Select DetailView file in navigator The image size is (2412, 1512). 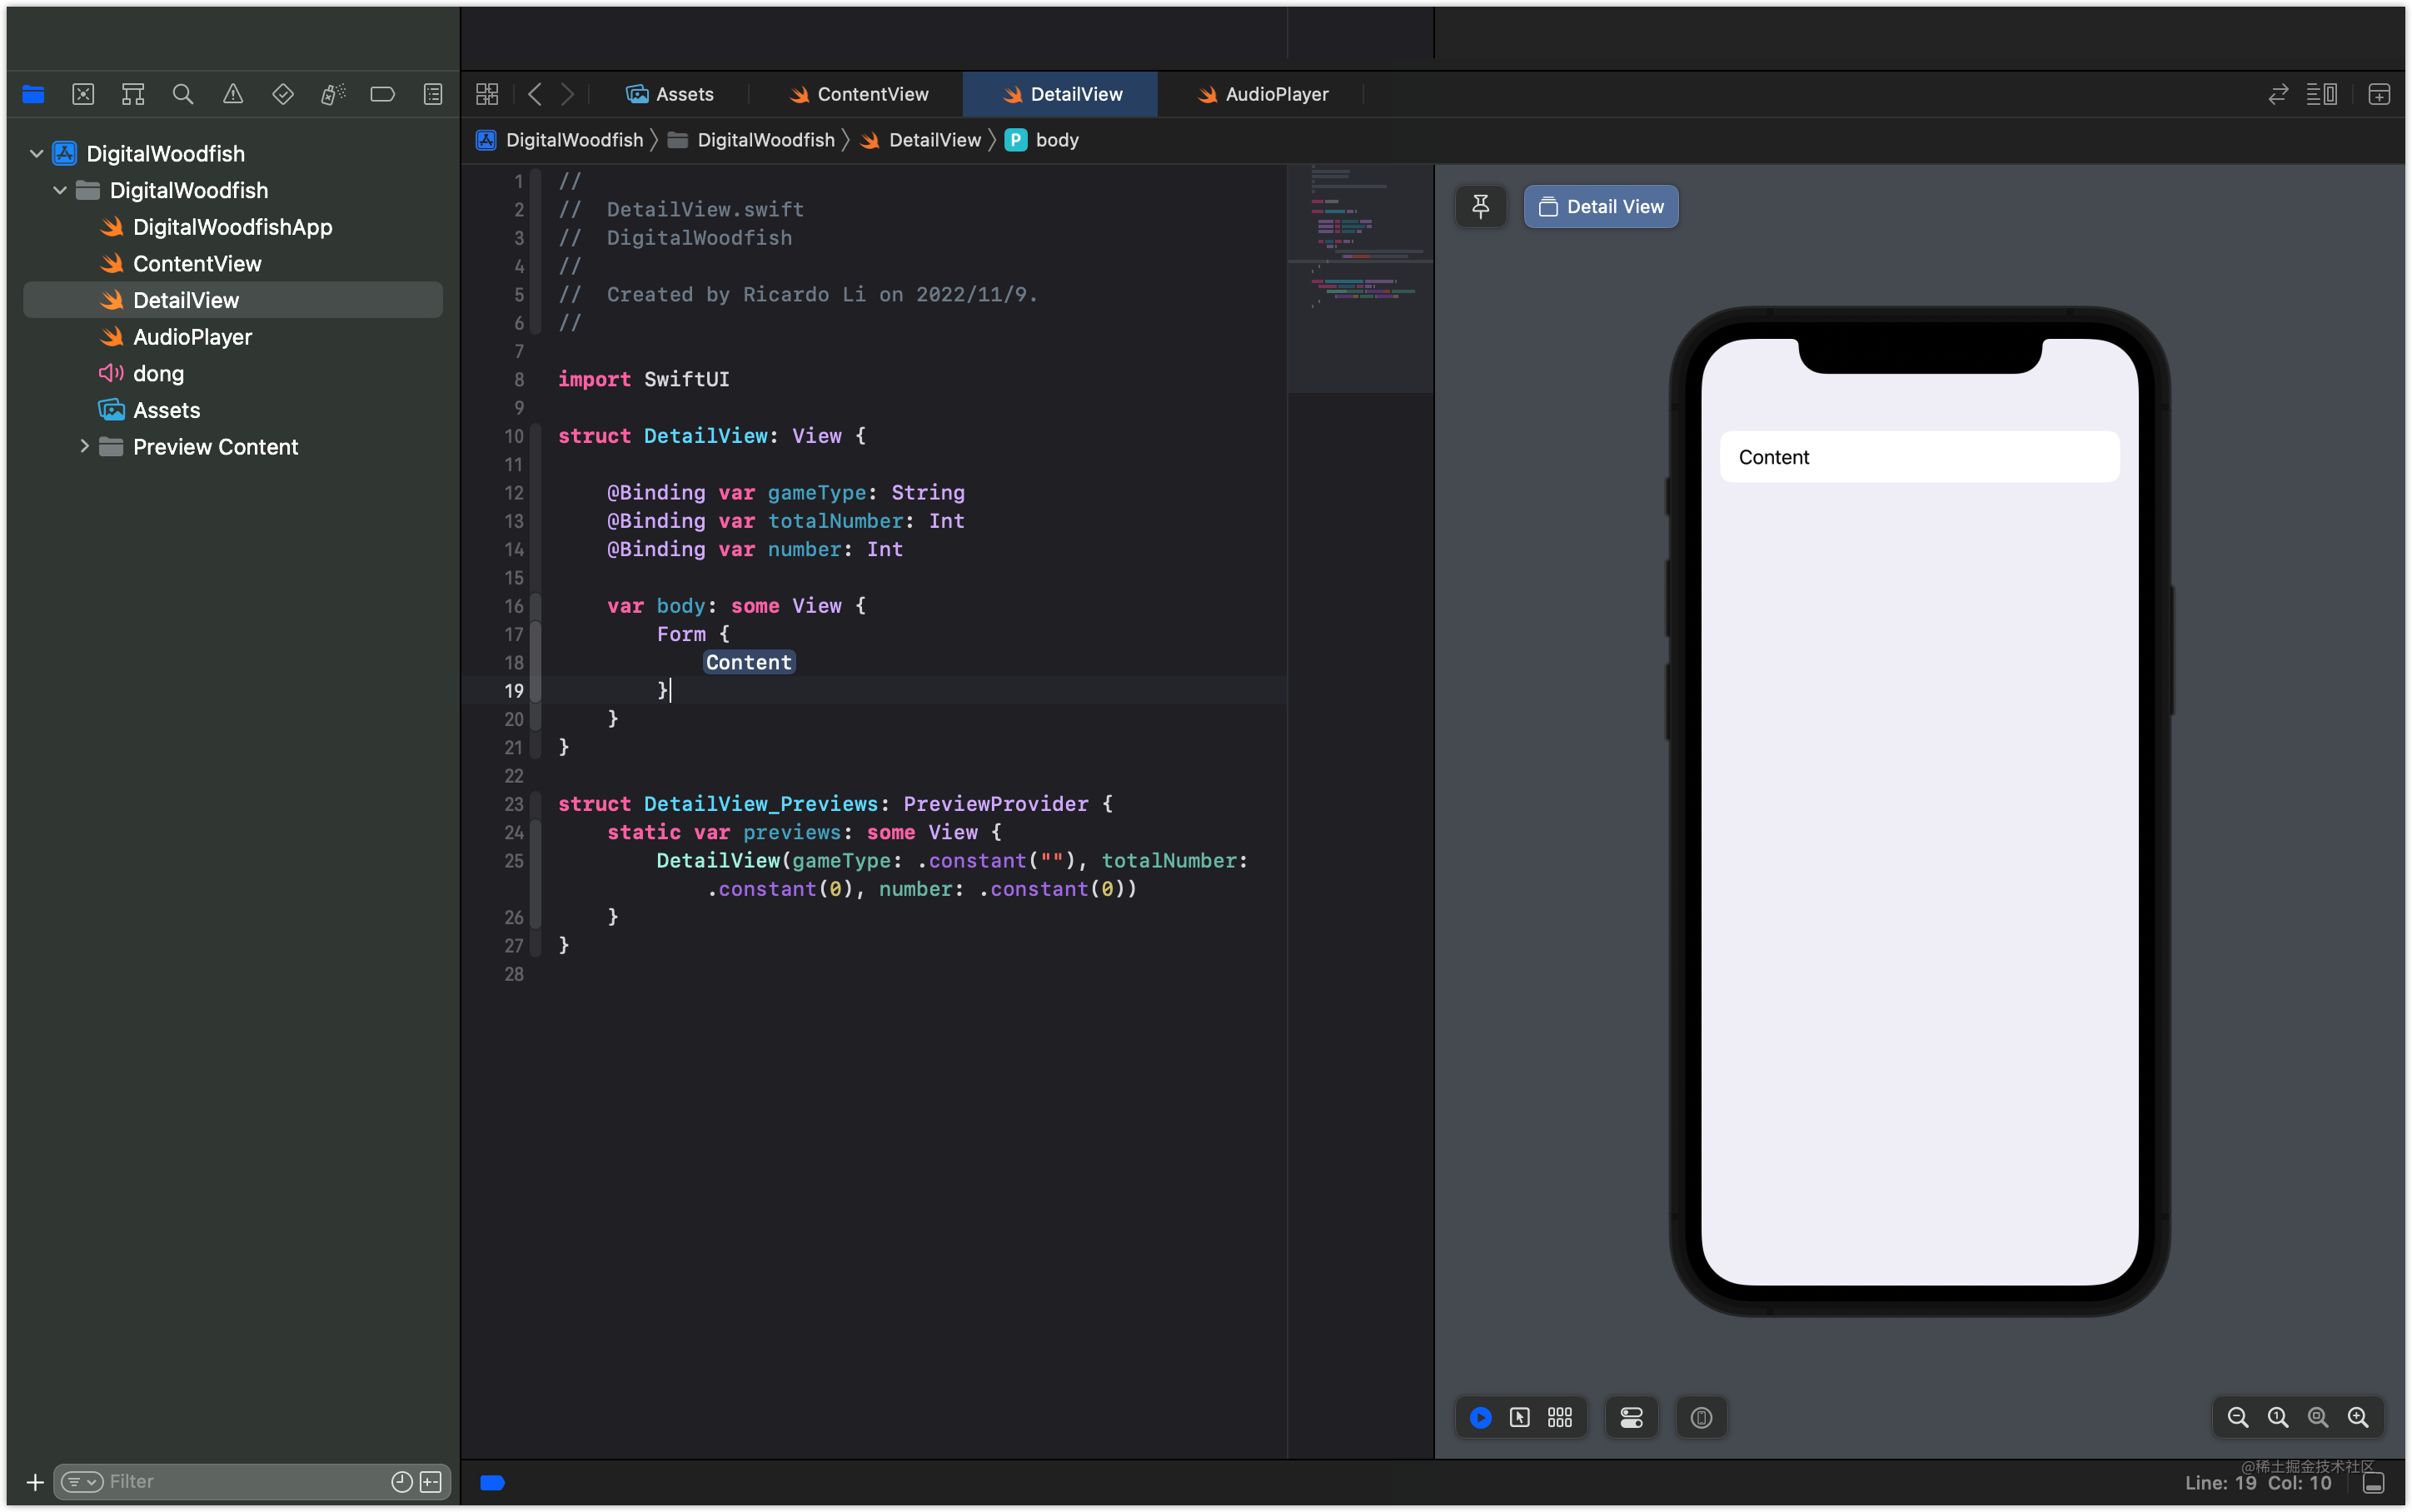point(233,300)
